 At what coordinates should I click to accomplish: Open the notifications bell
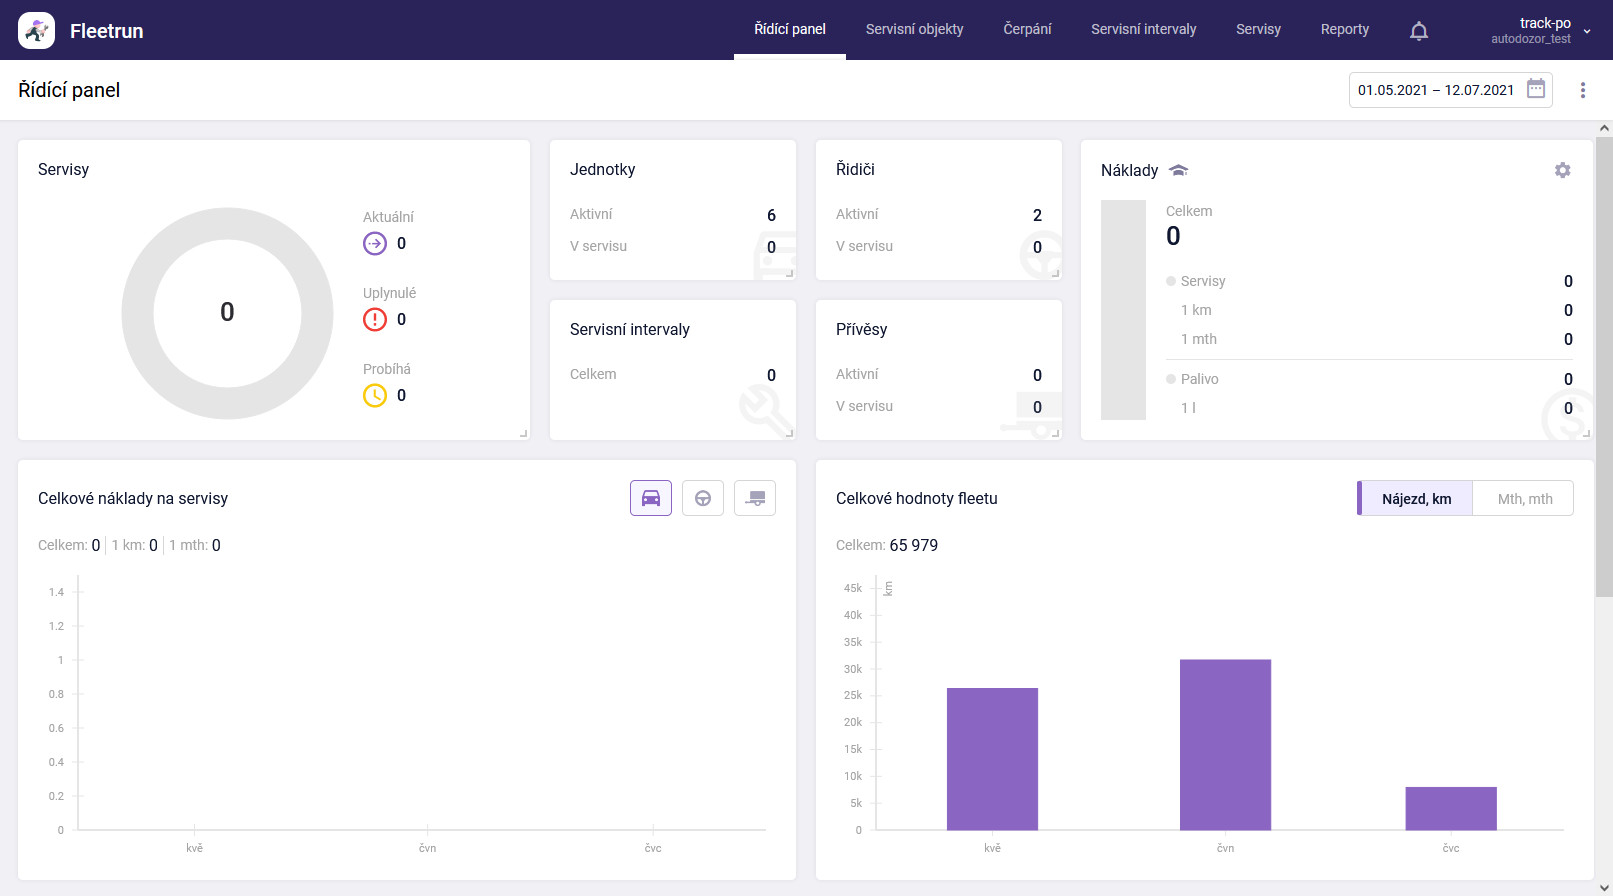[x=1418, y=31]
